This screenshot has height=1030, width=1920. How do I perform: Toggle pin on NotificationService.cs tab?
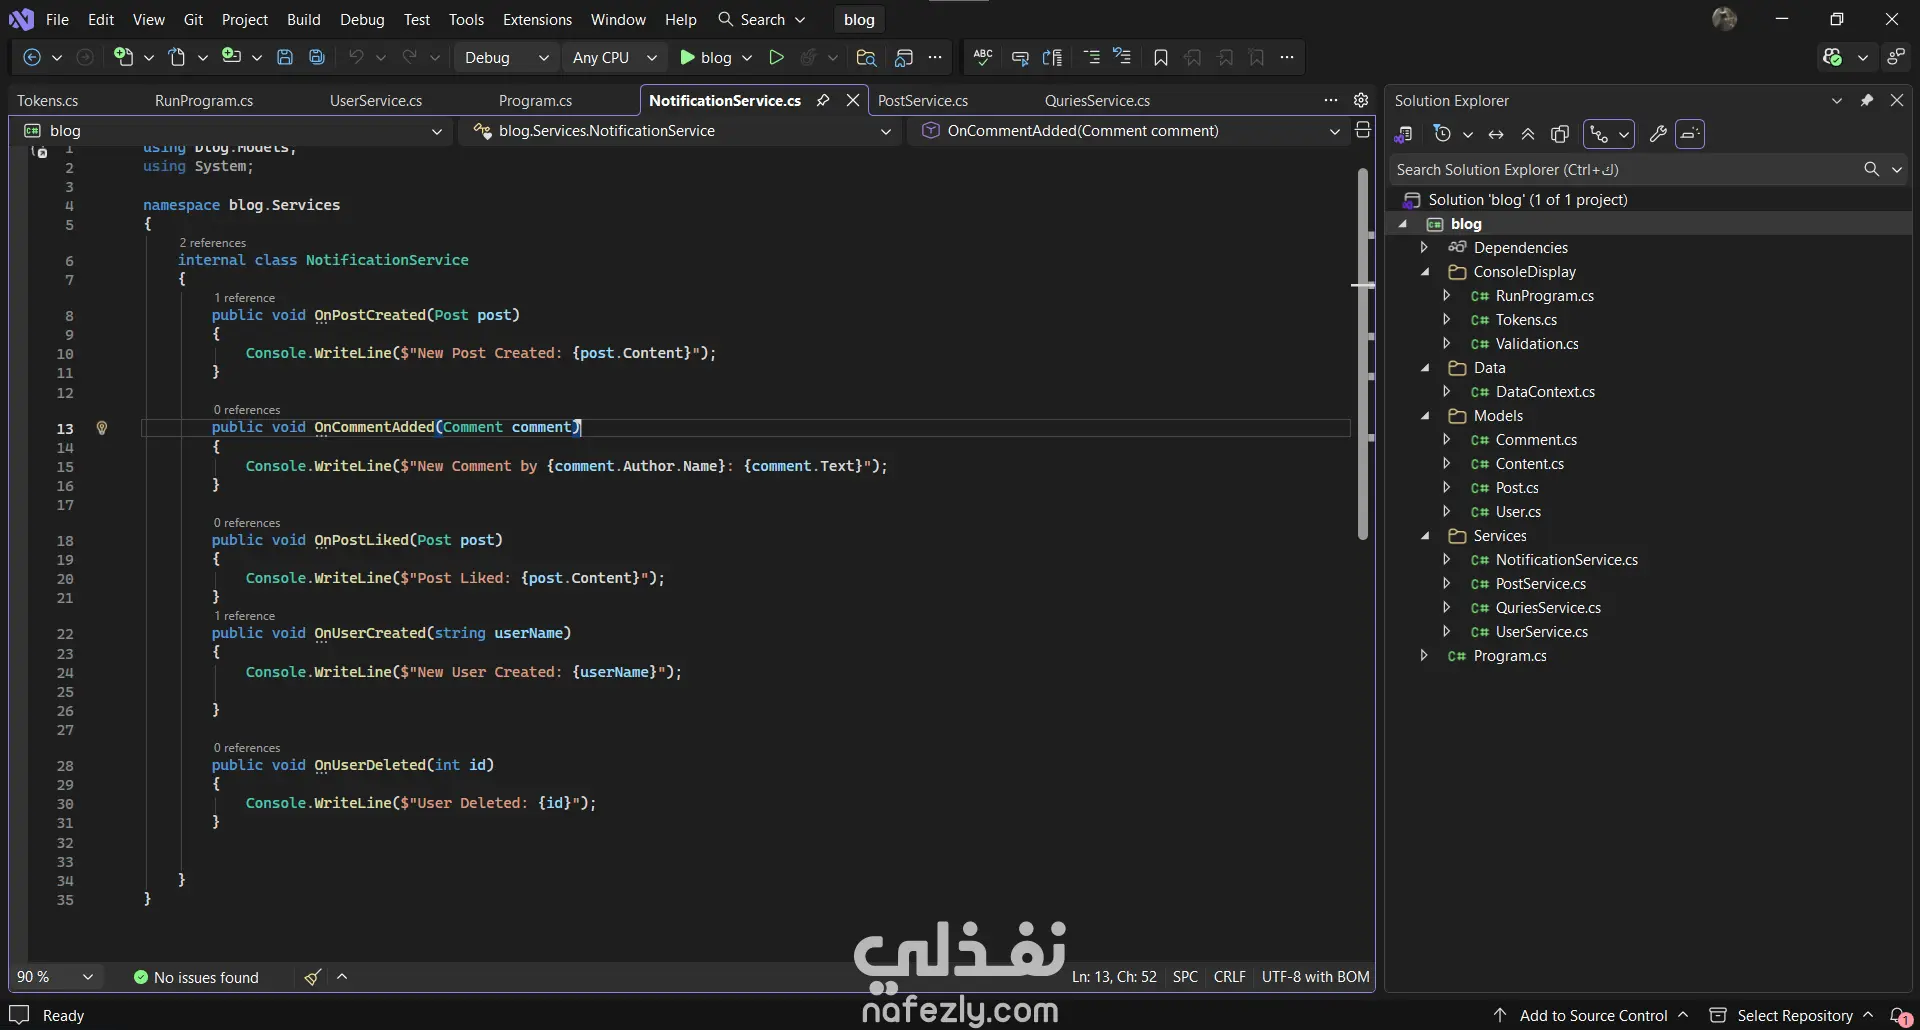tap(823, 100)
